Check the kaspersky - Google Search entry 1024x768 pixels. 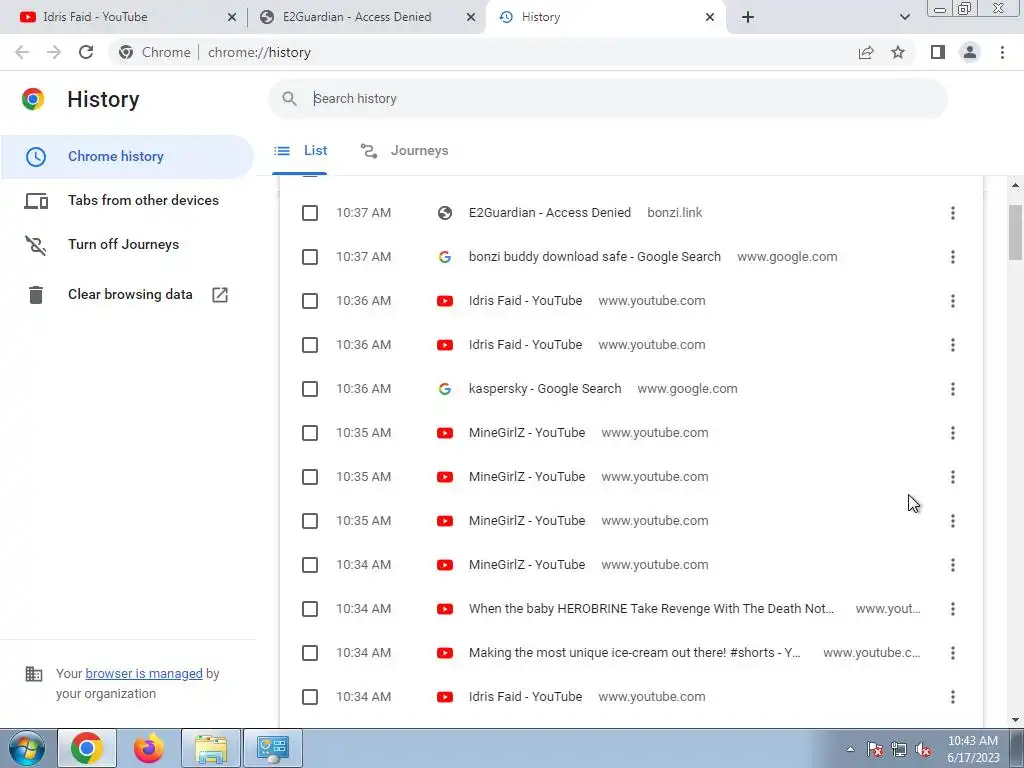[x=310, y=389]
